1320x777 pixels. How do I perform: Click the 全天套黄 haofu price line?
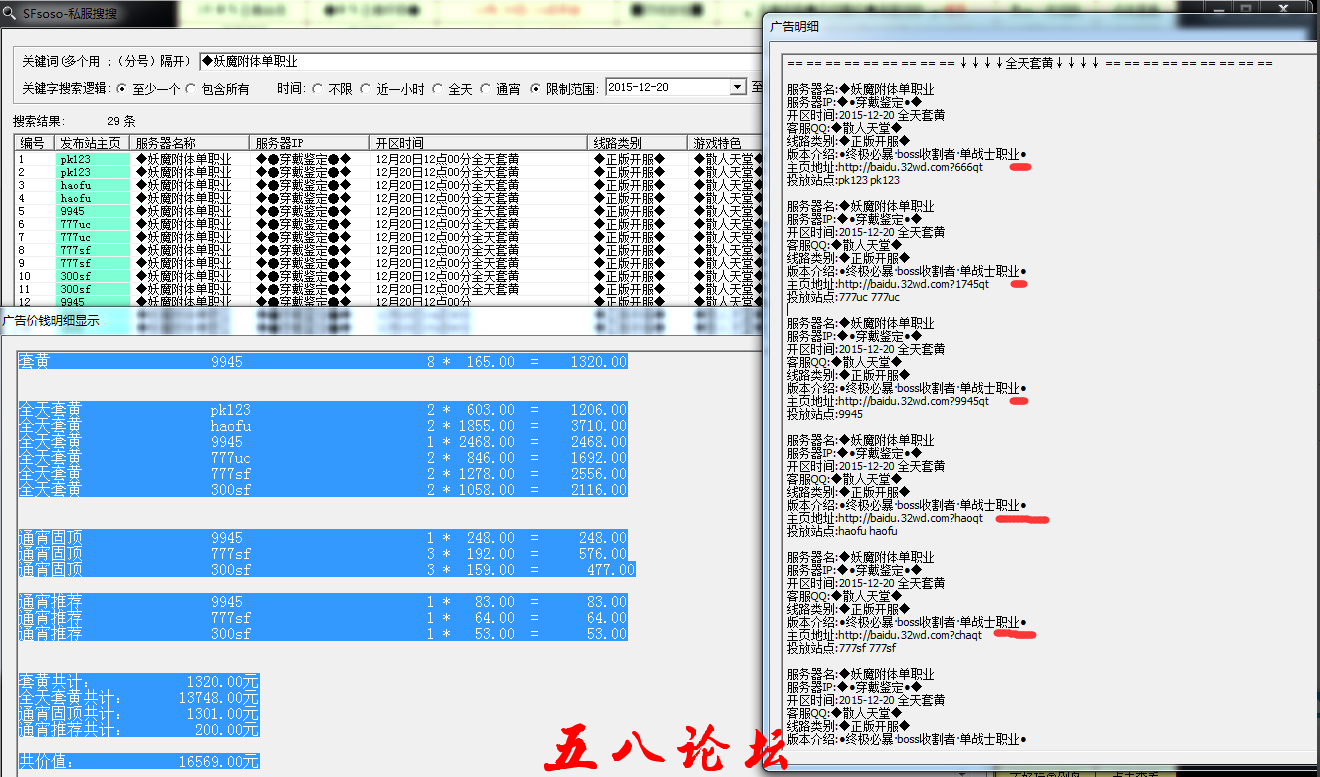point(322,426)
